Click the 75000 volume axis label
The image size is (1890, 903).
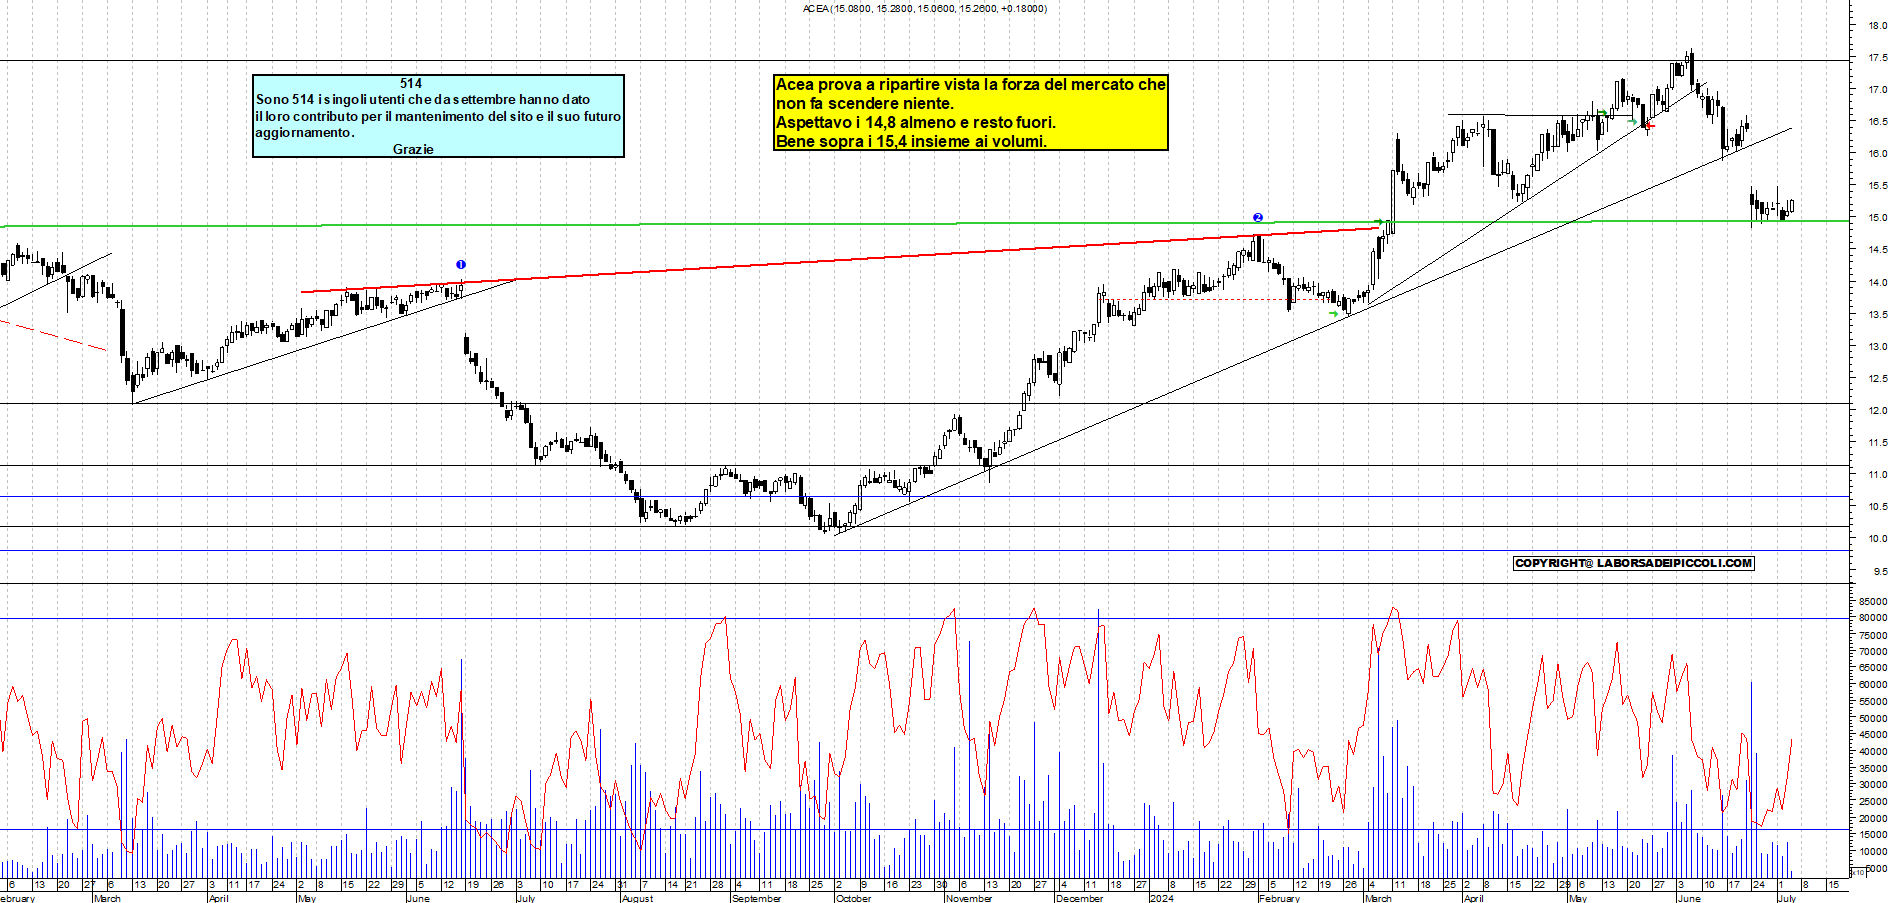pos(1873,635)
